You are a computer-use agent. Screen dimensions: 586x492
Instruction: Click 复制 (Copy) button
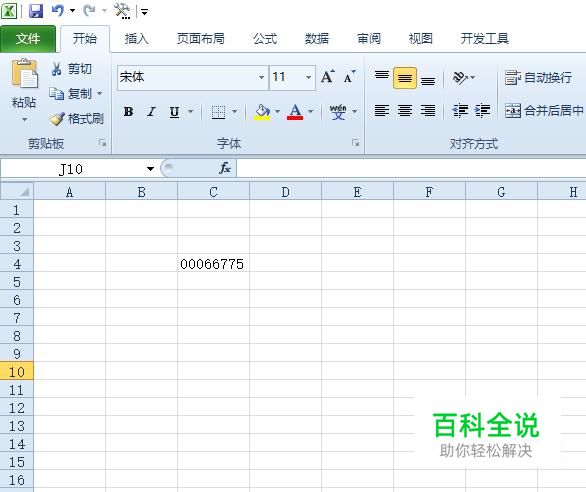point(71,93)
